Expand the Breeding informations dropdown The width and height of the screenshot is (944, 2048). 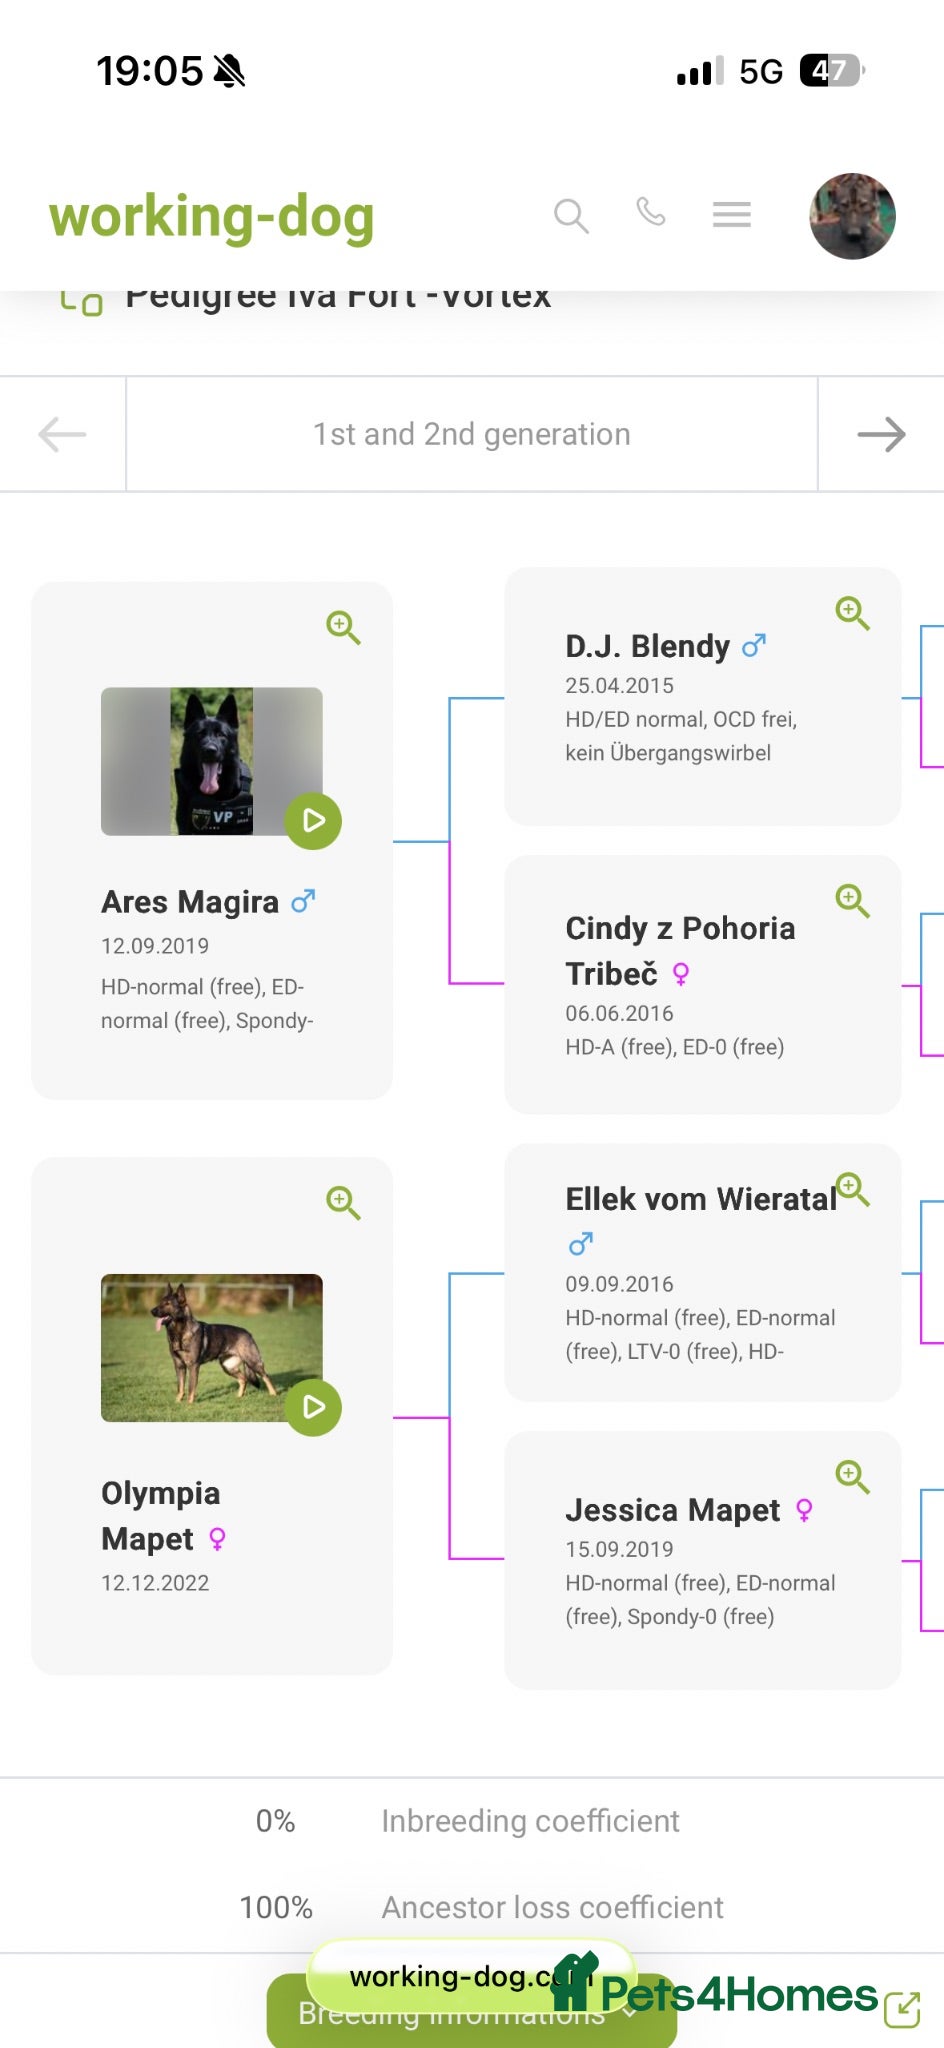click(471, 2011)
